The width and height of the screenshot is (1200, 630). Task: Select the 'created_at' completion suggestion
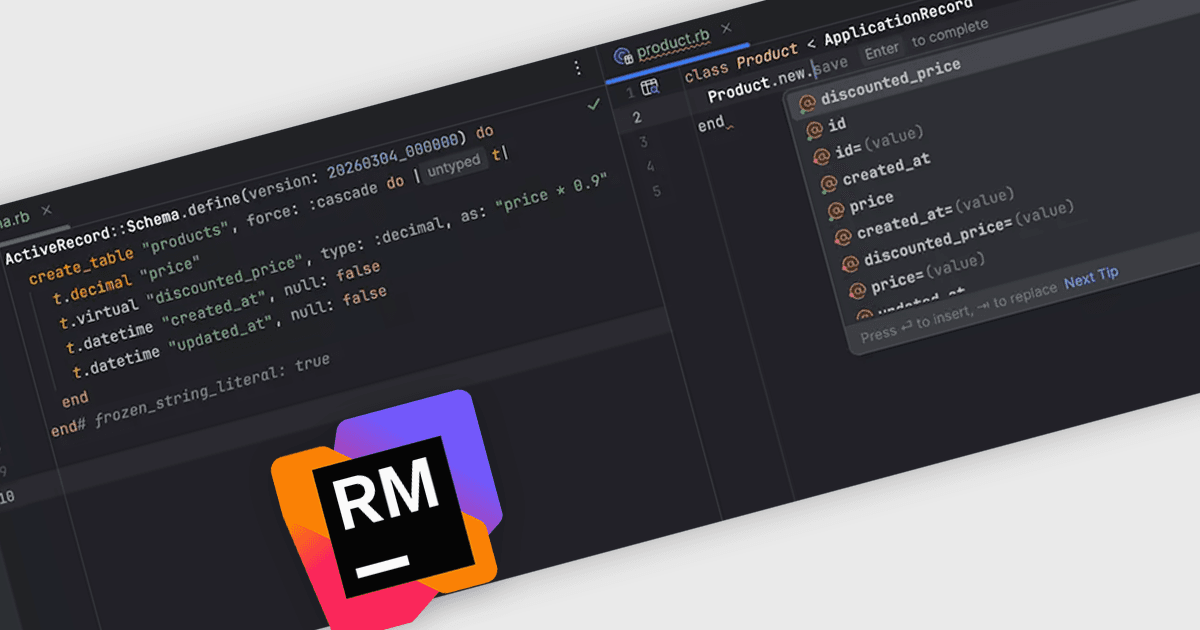tap(887, 169)
